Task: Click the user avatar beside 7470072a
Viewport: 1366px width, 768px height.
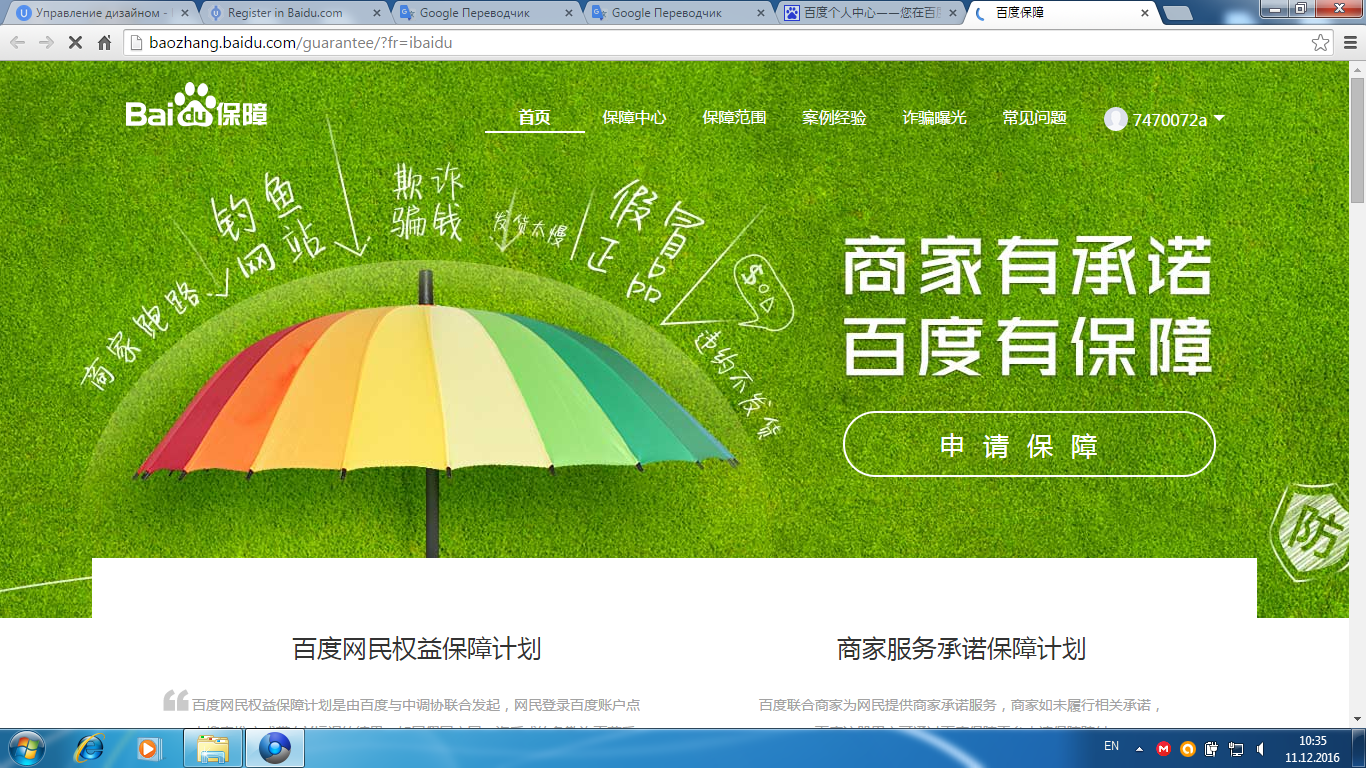Action: tap(1116, 119)
